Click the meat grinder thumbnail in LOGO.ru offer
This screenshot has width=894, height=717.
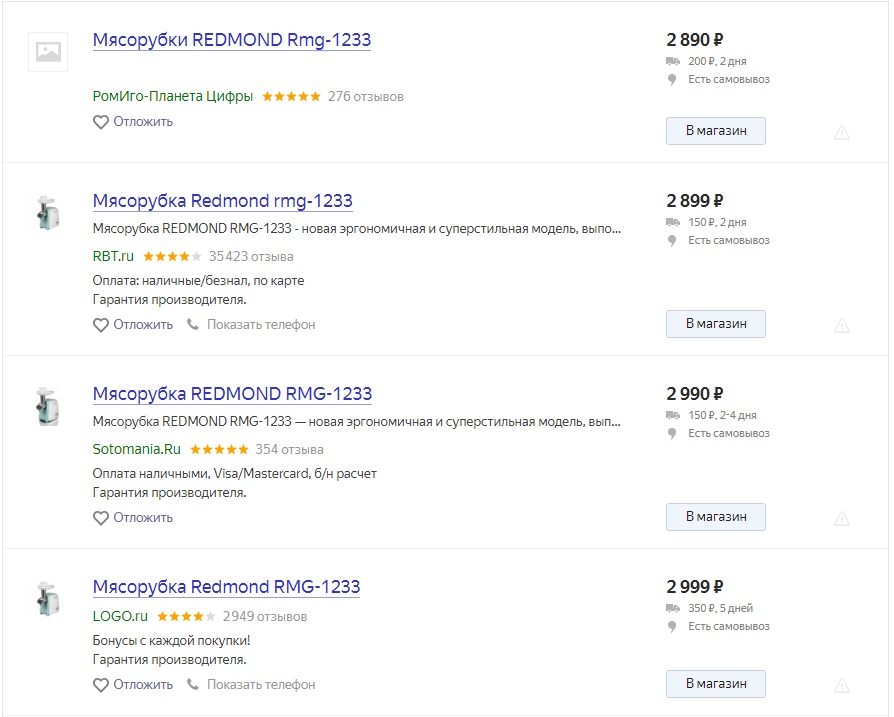(x=47, y=598)
